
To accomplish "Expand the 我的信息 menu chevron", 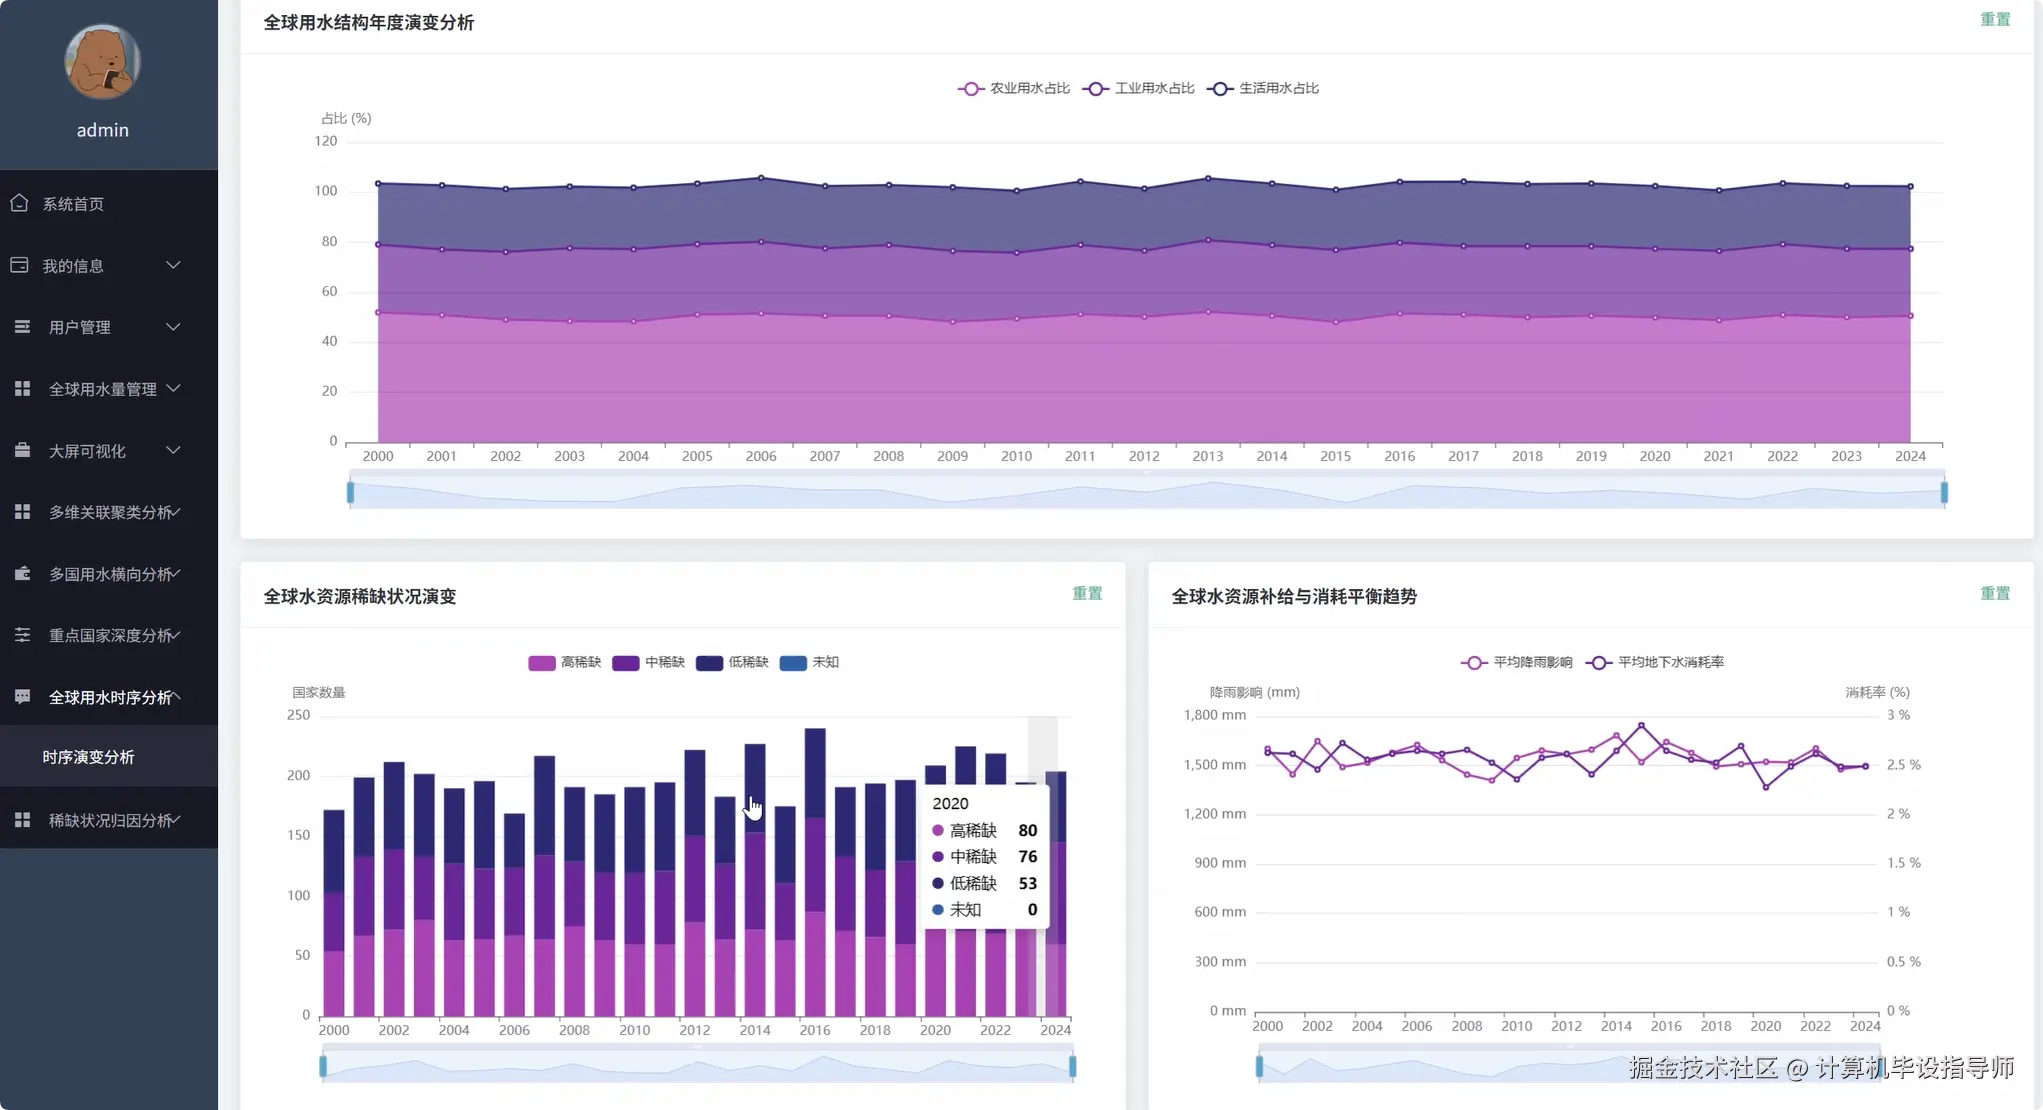I will click(173, 265).
